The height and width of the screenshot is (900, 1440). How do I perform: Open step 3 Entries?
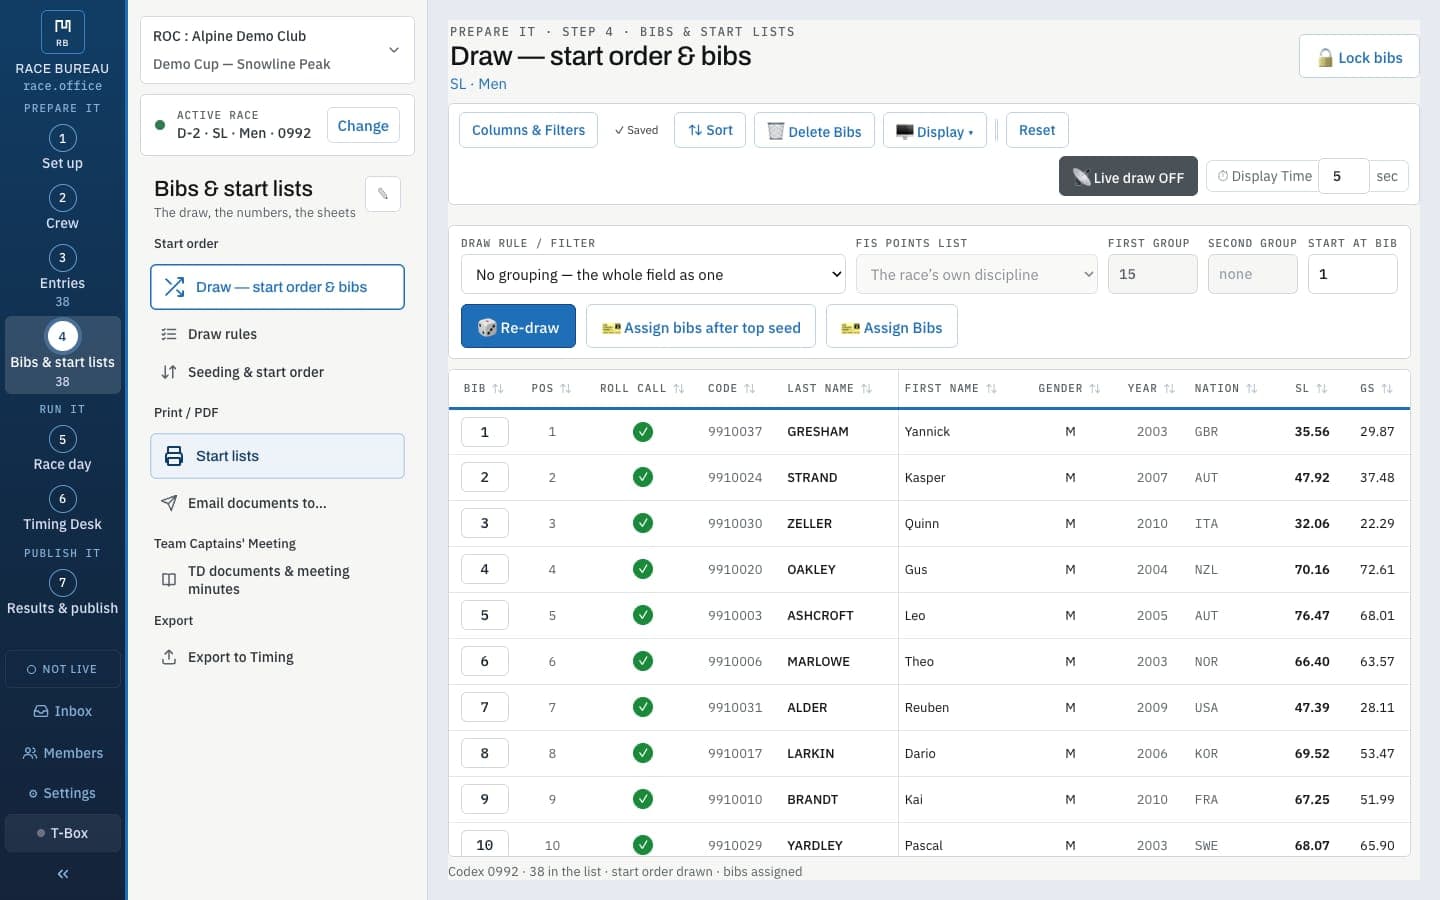[62, 276]
